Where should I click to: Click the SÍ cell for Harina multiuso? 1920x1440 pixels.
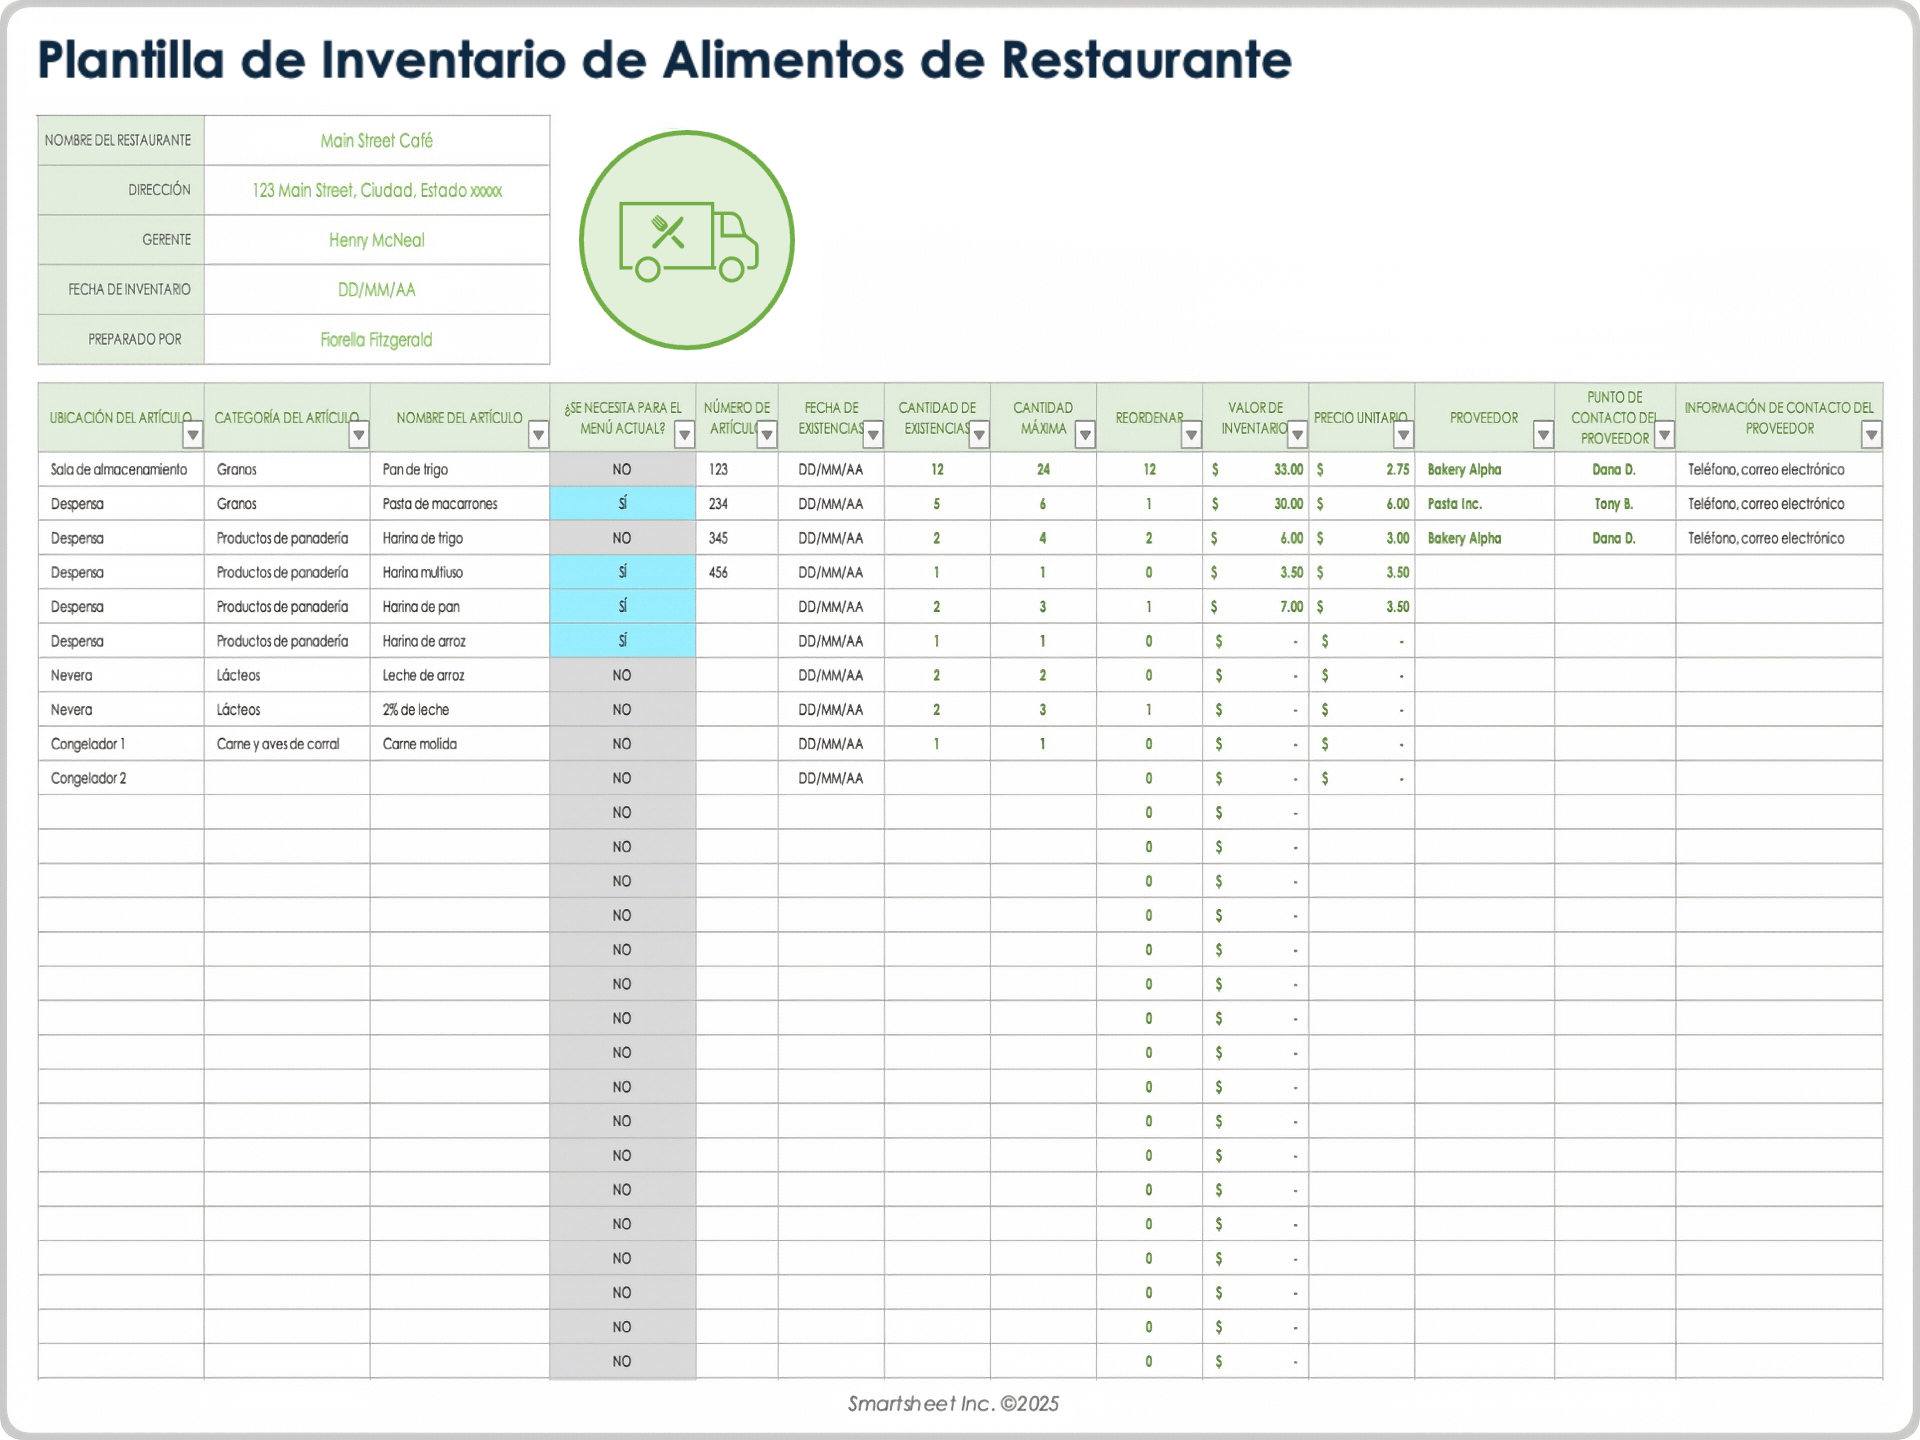click(623, 573)
